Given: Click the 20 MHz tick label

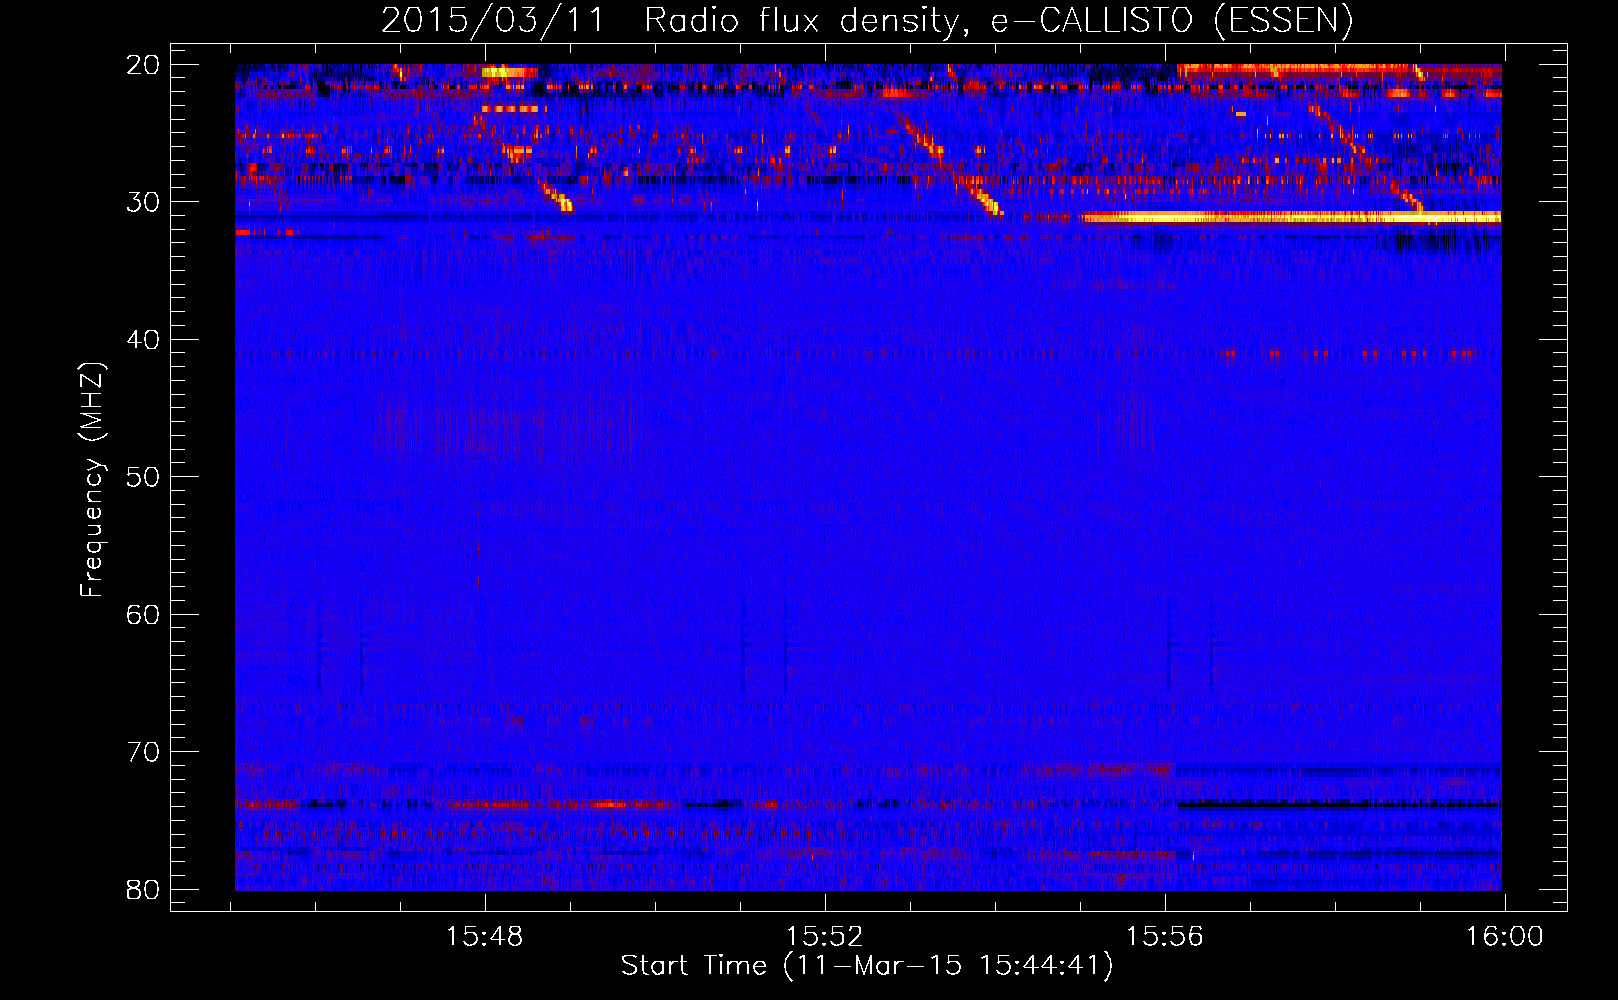Looking at the screenshot, I should pos(143,65).
